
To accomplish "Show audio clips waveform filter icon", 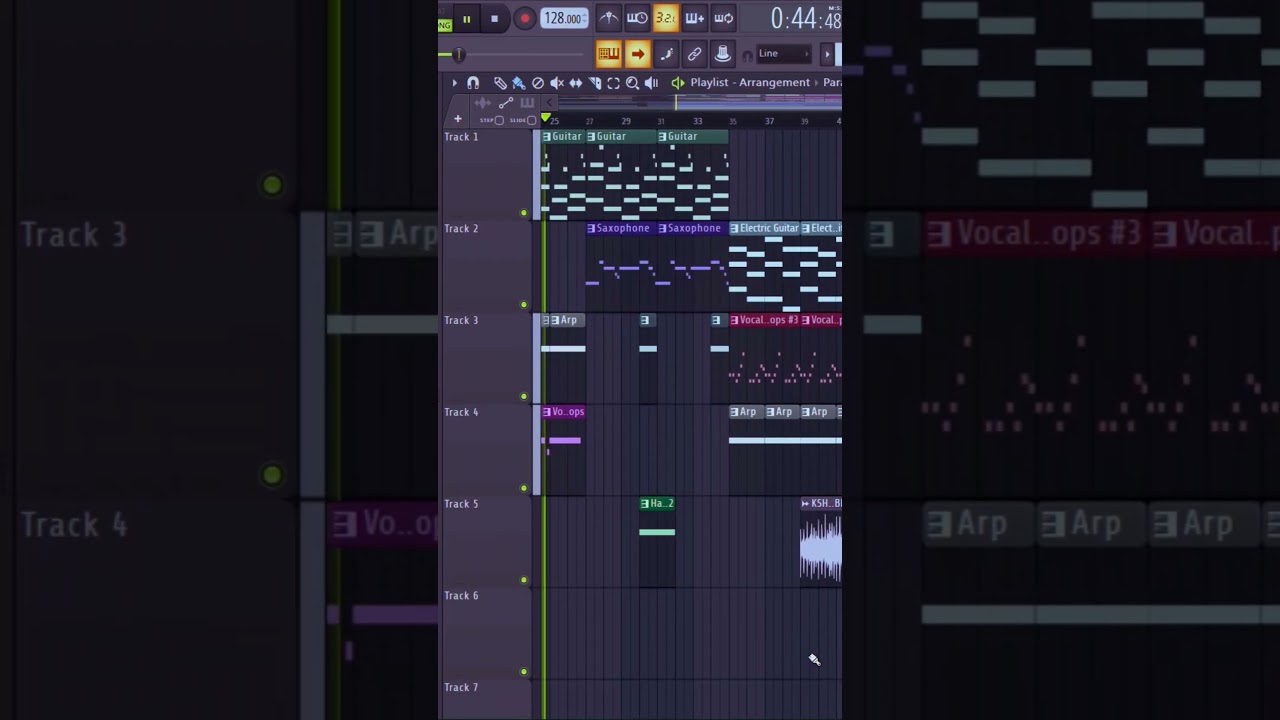I will point(483,103).
